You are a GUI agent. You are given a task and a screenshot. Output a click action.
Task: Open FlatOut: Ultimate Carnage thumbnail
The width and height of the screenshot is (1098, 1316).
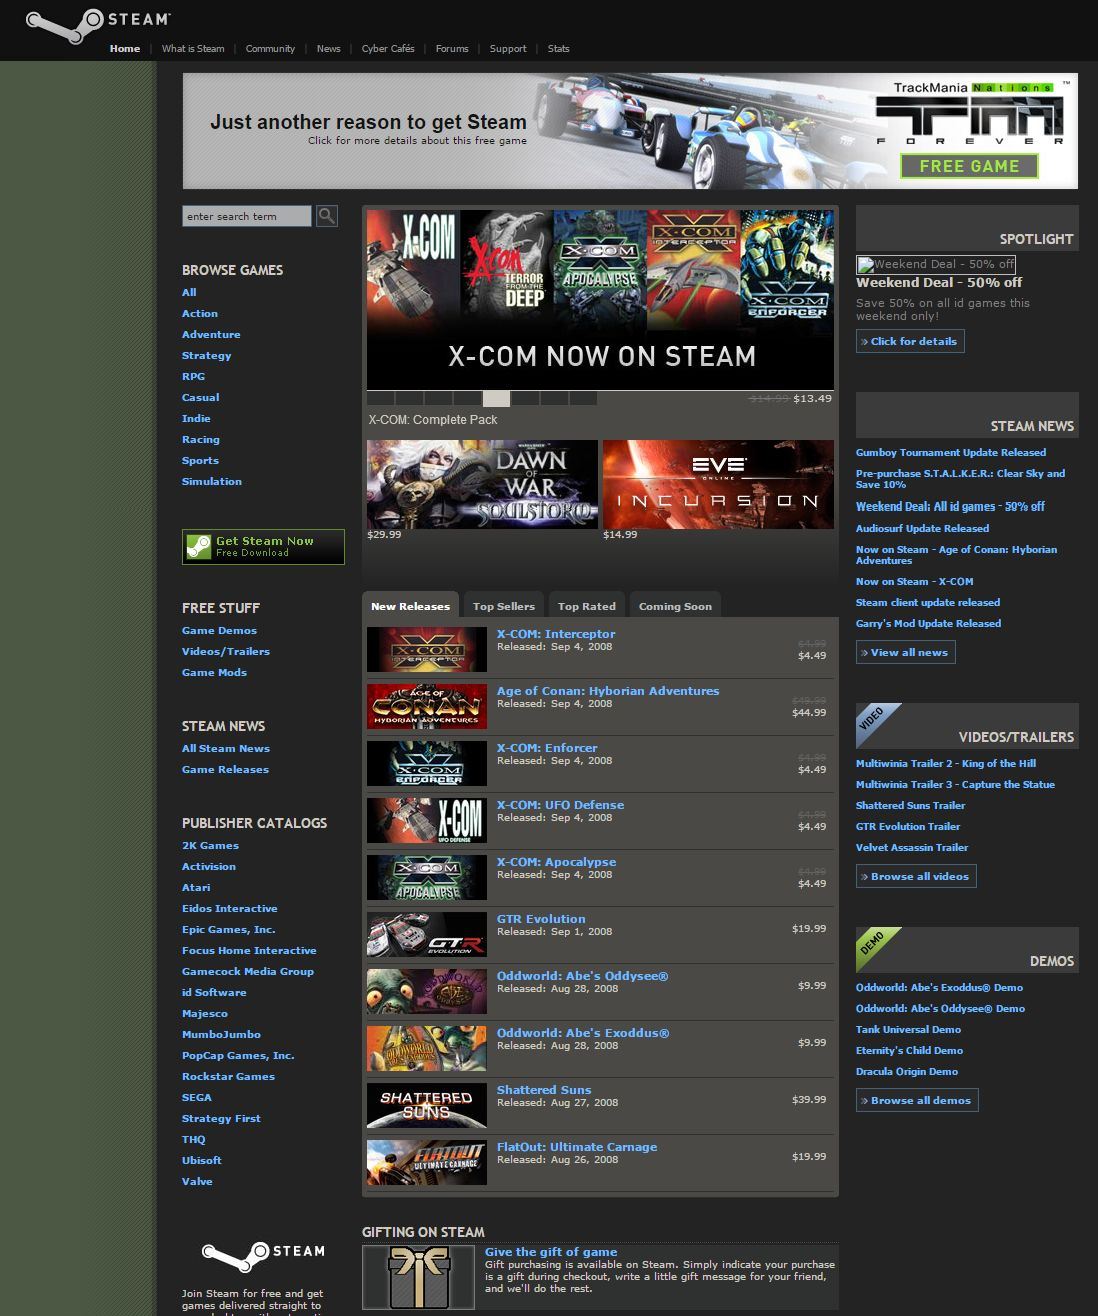[x=427, y=1163]
